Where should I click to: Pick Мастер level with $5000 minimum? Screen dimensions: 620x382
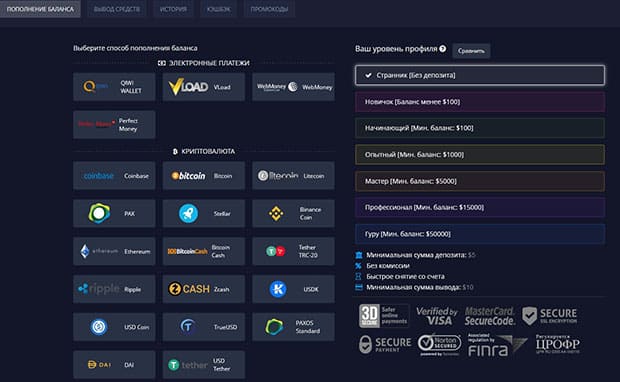(x=480, y=181)
